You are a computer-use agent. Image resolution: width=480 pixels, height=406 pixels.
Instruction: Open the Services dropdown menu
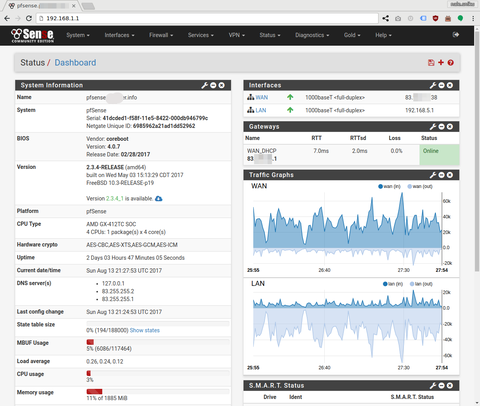201,35
